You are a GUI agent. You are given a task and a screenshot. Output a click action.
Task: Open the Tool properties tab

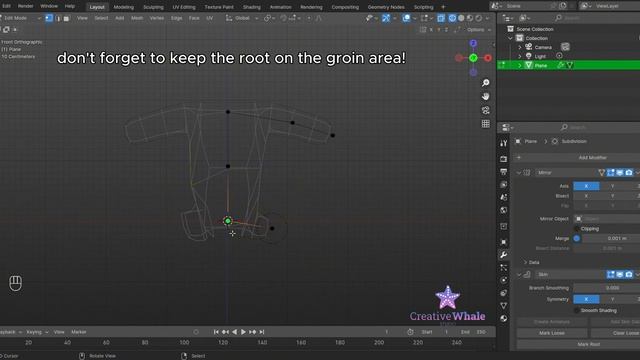pyautogui.click(x=504, y=143)
